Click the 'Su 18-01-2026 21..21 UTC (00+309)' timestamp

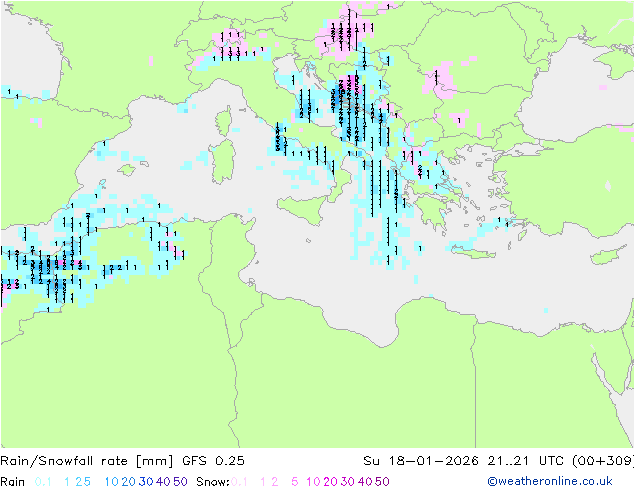(498, 461)
